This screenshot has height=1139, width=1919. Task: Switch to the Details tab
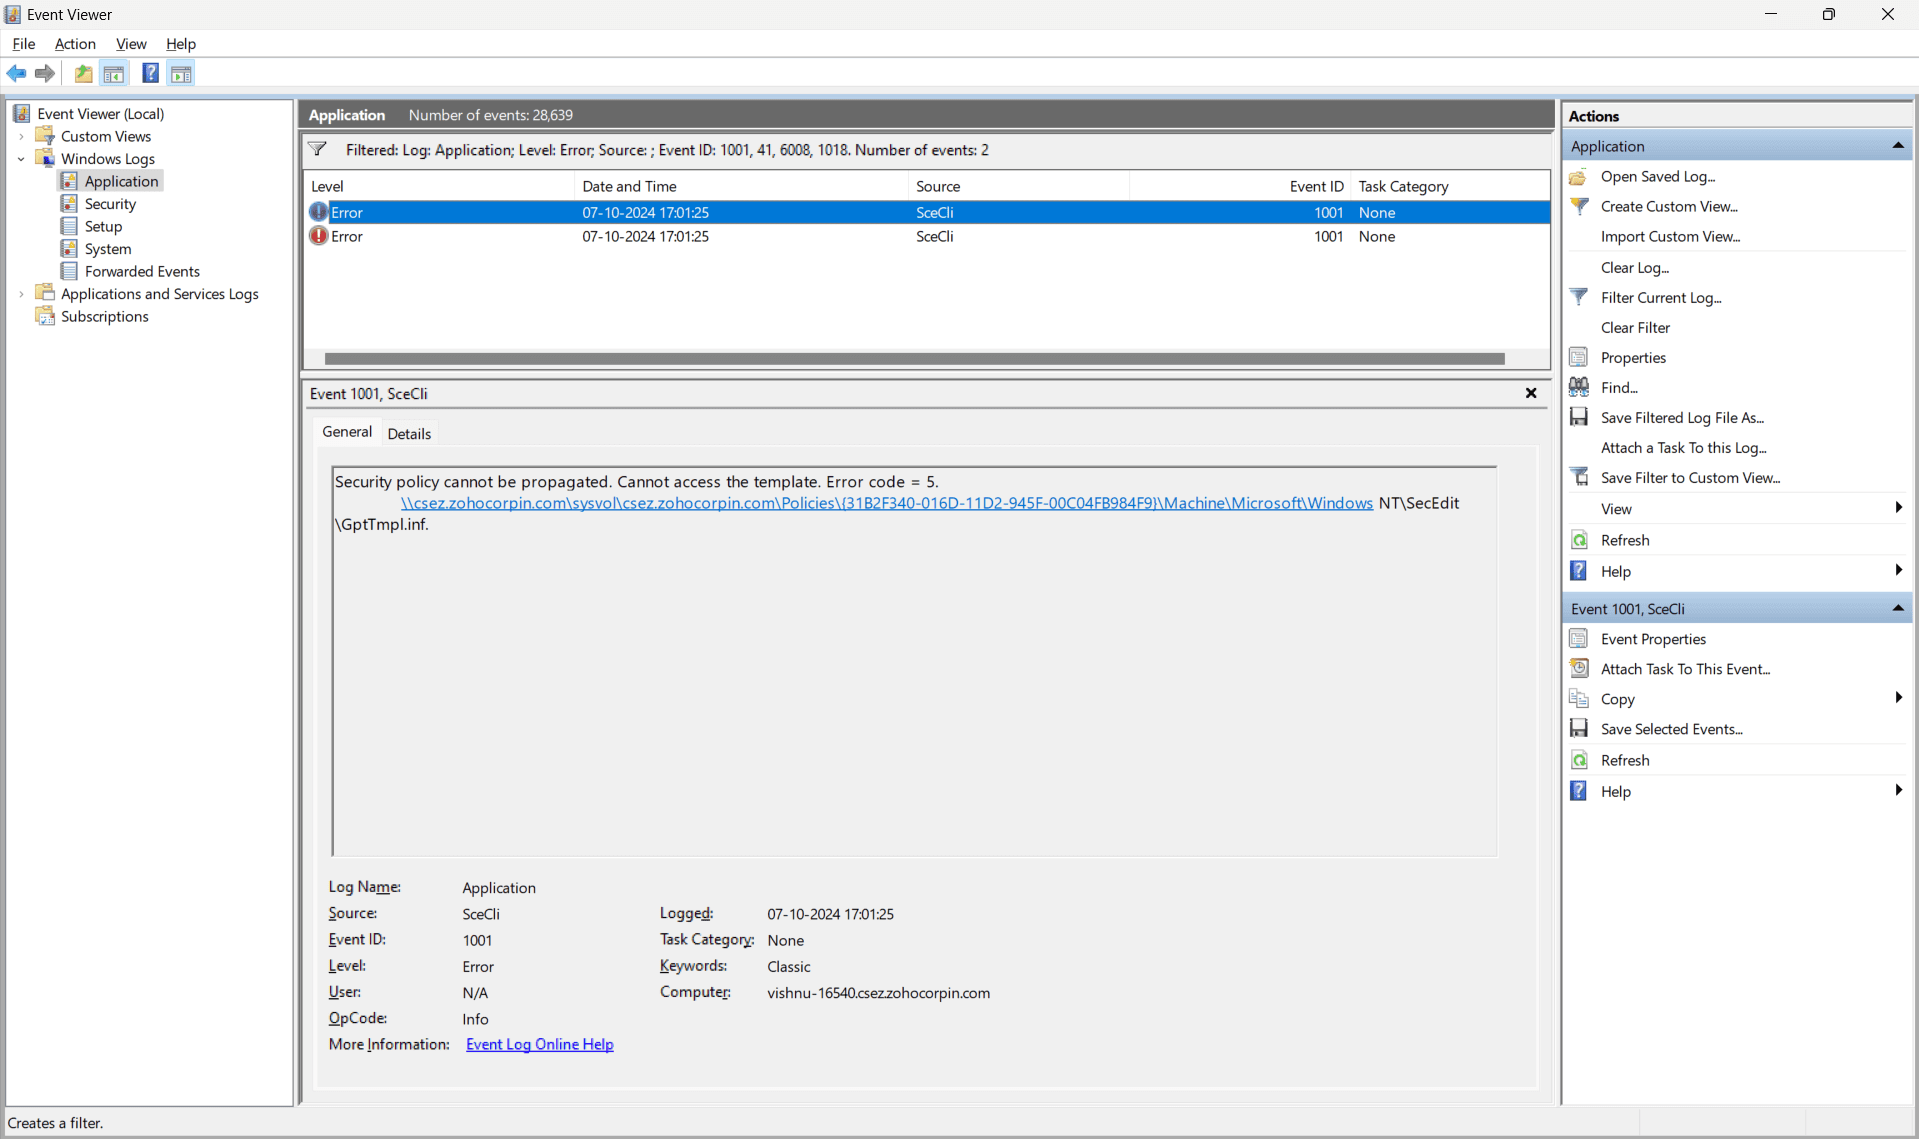(409, 433)
